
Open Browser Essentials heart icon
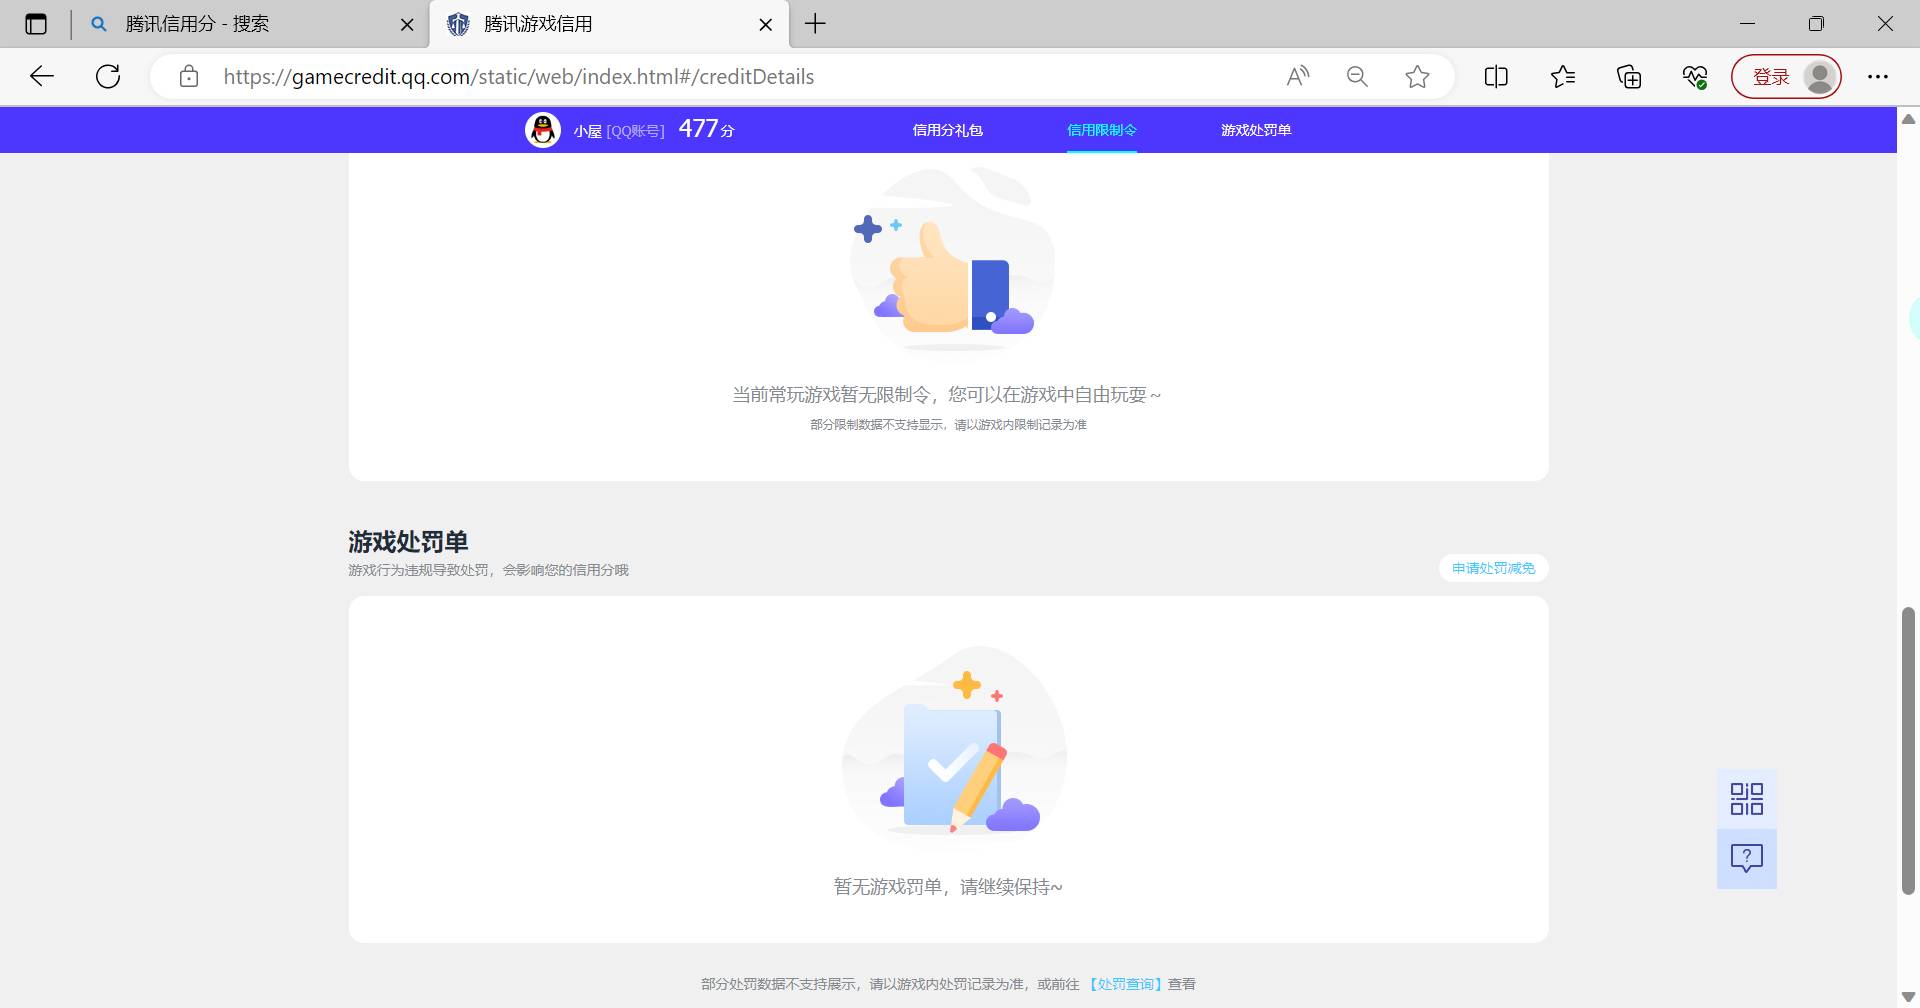[x=1694, y=76]
